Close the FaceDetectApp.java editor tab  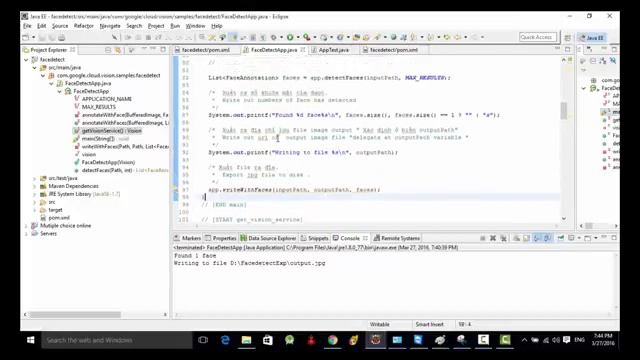pos(302,50)
